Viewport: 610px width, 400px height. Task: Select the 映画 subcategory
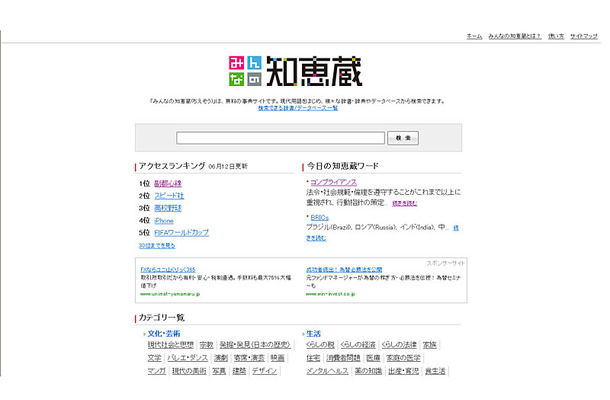pos(277,358)
